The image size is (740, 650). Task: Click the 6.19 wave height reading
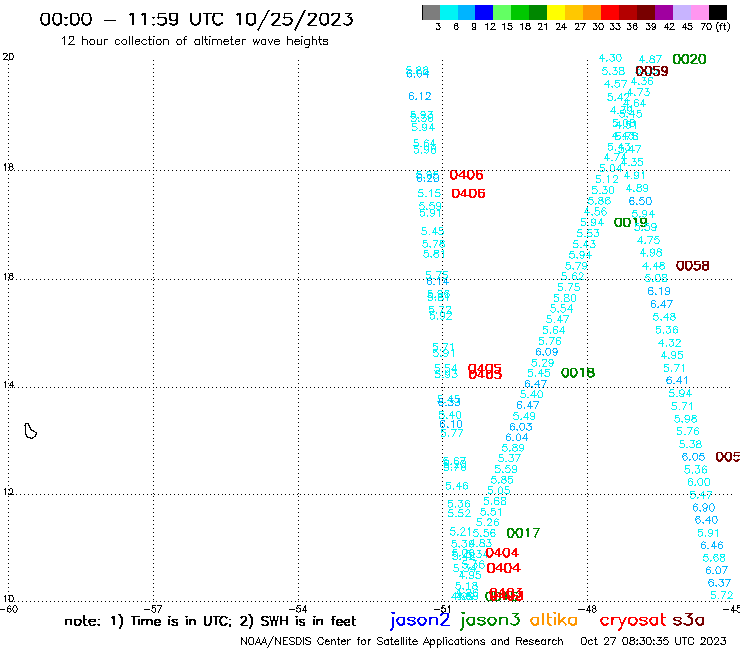[x=659, y=291]
